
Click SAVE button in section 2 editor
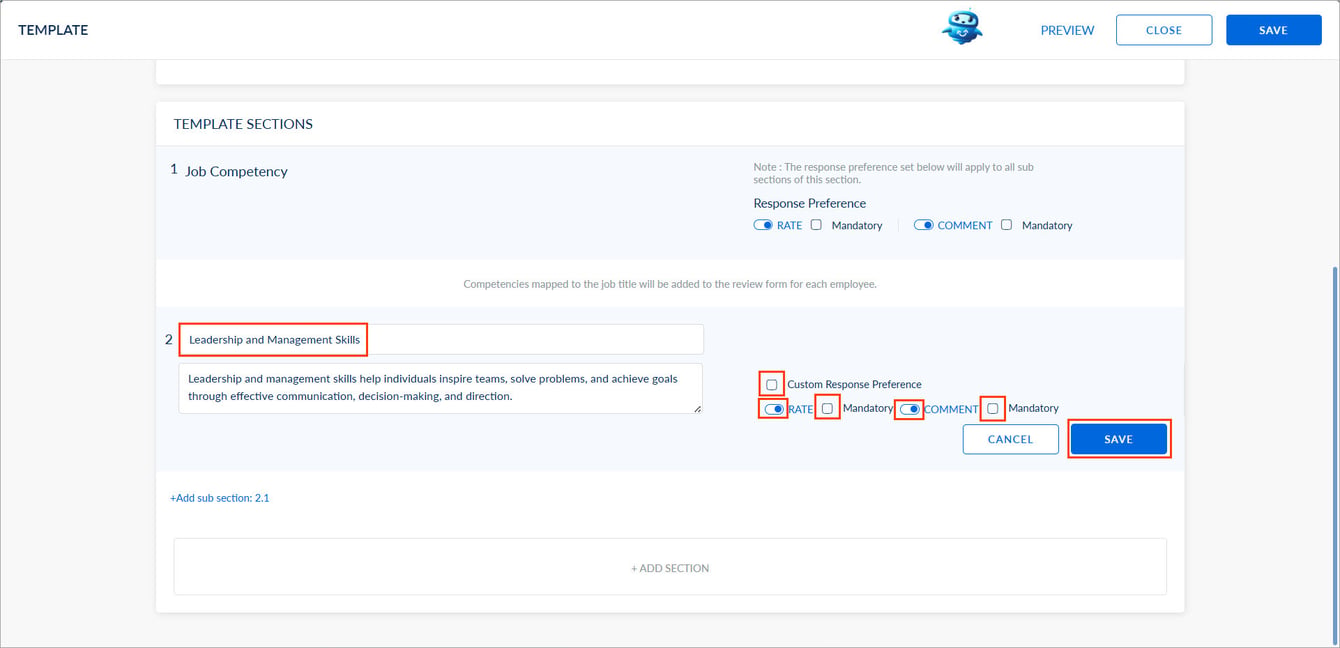pyautogui.click(x=1118, y=439)
